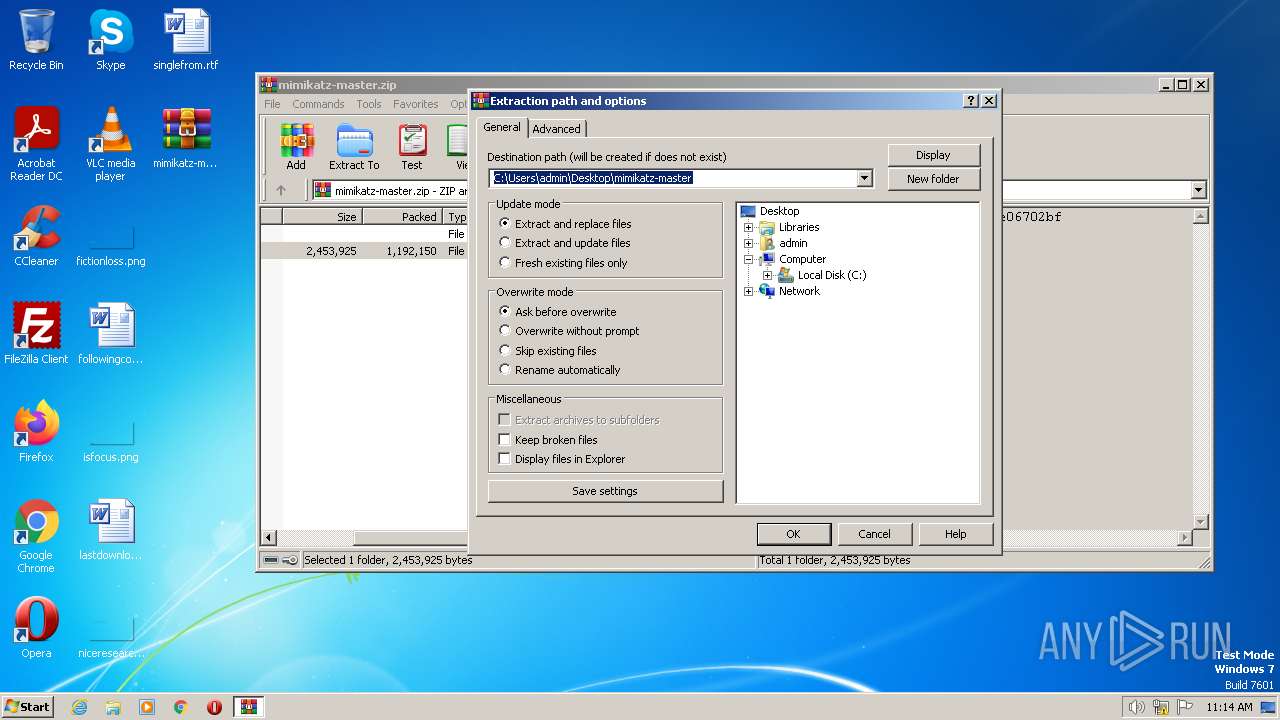
Task: Open Recycle Bin desktop icon
Action: click(x=36, y=40)
